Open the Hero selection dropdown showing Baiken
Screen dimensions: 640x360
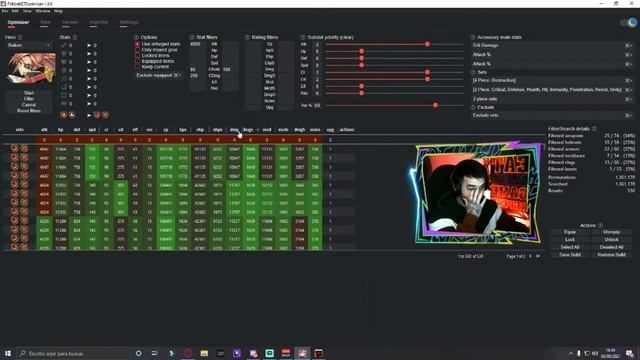[x=29, y=45]
